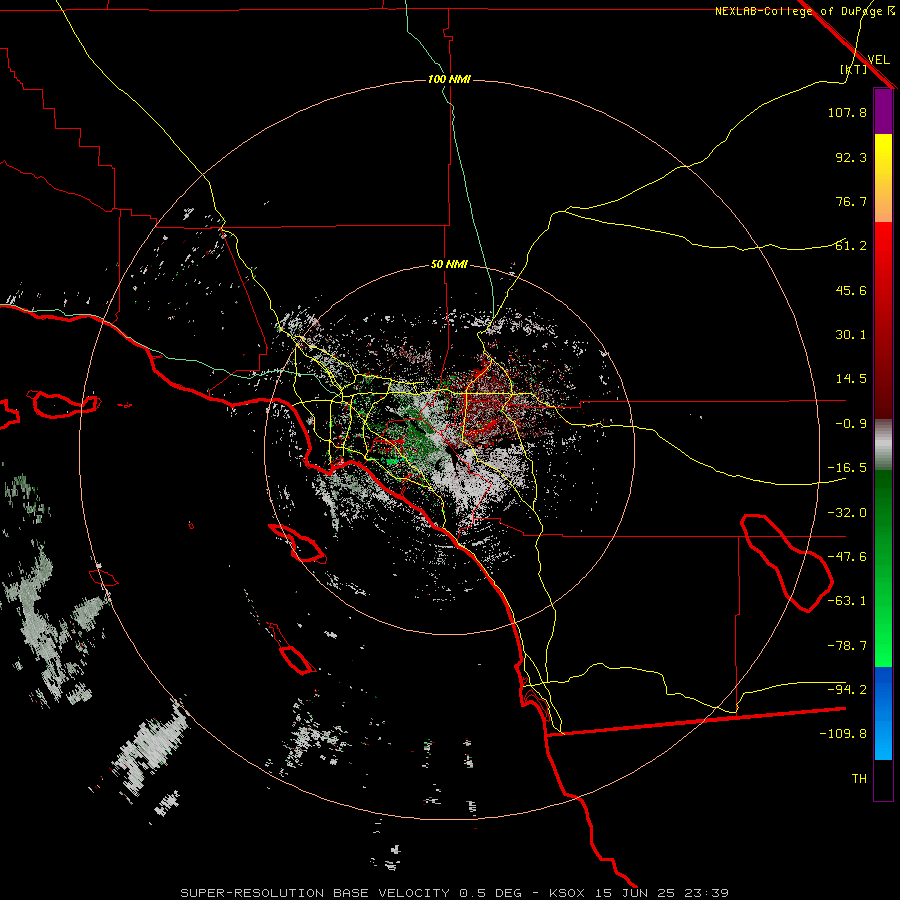The width and height of the screenshot is (900, 900).
Task: Select the -78.7 velocity scale value
Action: pos(847,646)
